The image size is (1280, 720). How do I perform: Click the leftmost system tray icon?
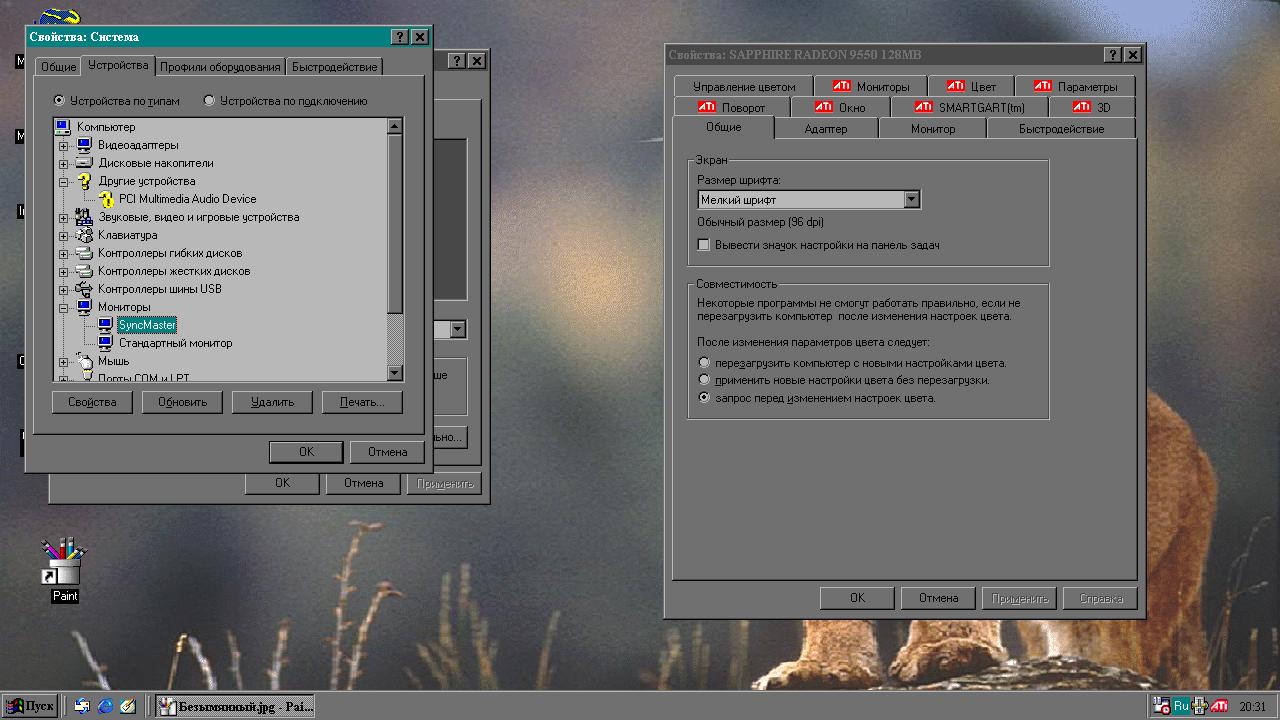pos(1162,706)
